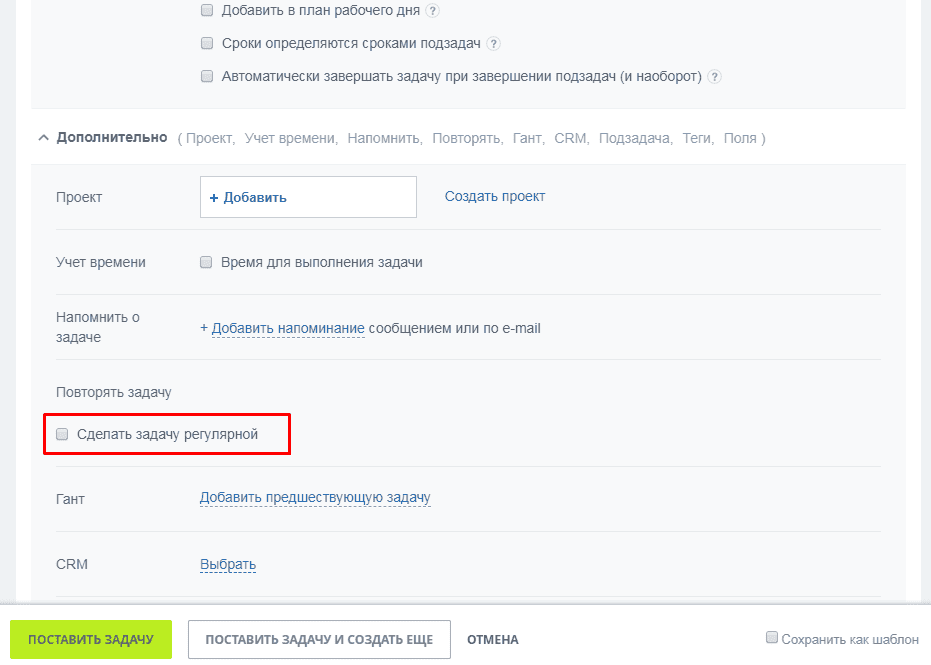The width and height of the screenshot is (931, 665).
Task: Open CRM 'Выбрать' selector
Action: pos(228,564)
